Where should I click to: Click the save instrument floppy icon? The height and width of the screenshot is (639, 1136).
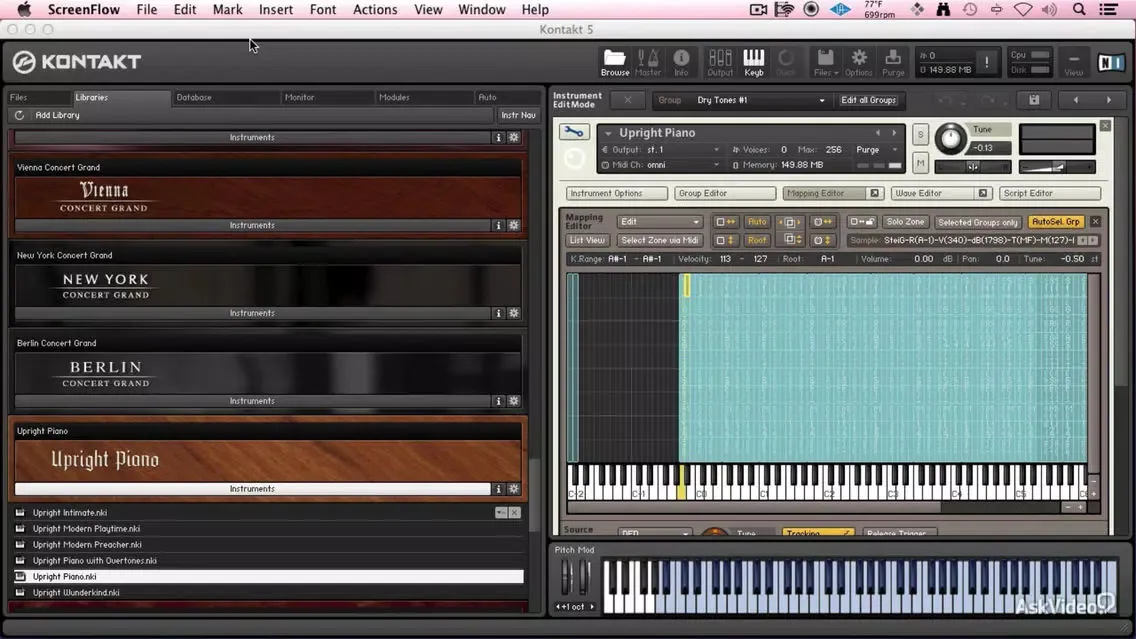click(x=1034, y=100)
